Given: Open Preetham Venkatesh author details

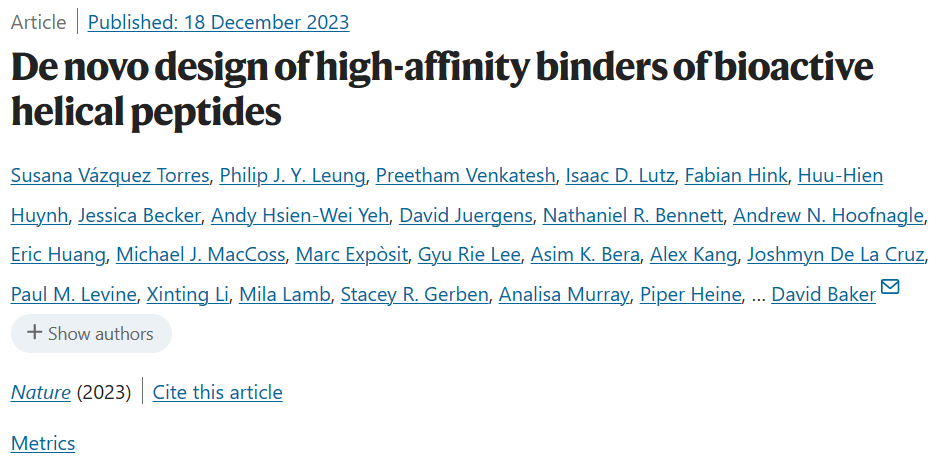Looking at the screenshot, I should click(465, 176).
